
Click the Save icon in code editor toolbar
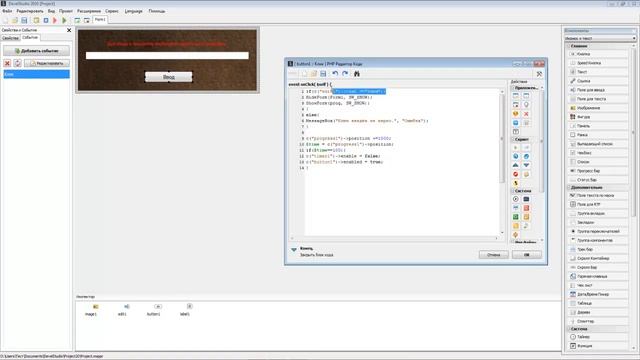pos(323,73)
